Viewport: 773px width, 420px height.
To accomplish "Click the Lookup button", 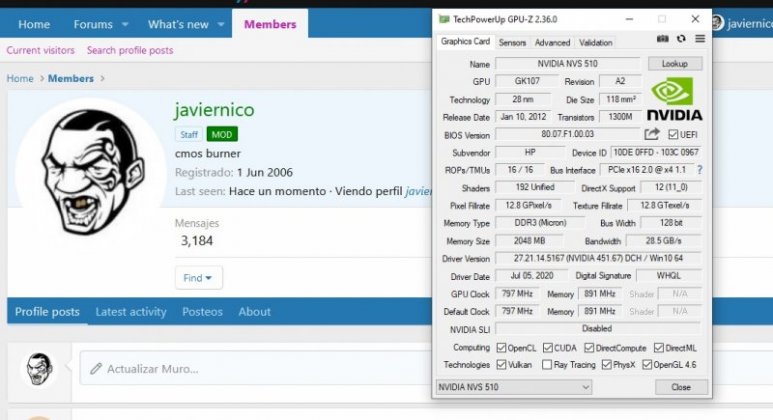I will (x=674, y=64).
